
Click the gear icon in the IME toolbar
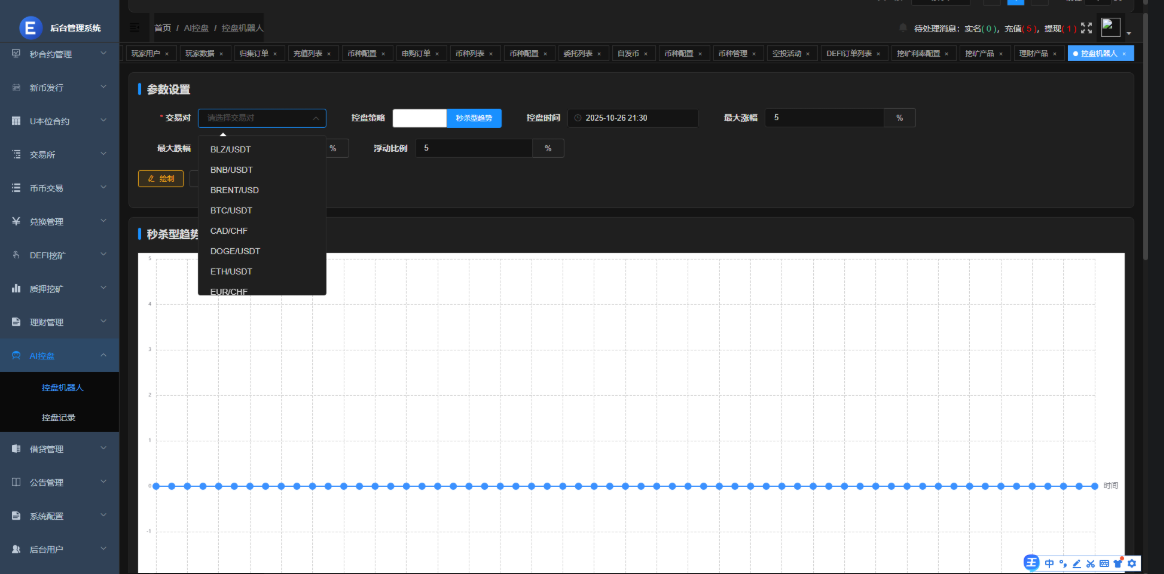coord(1132,563)
